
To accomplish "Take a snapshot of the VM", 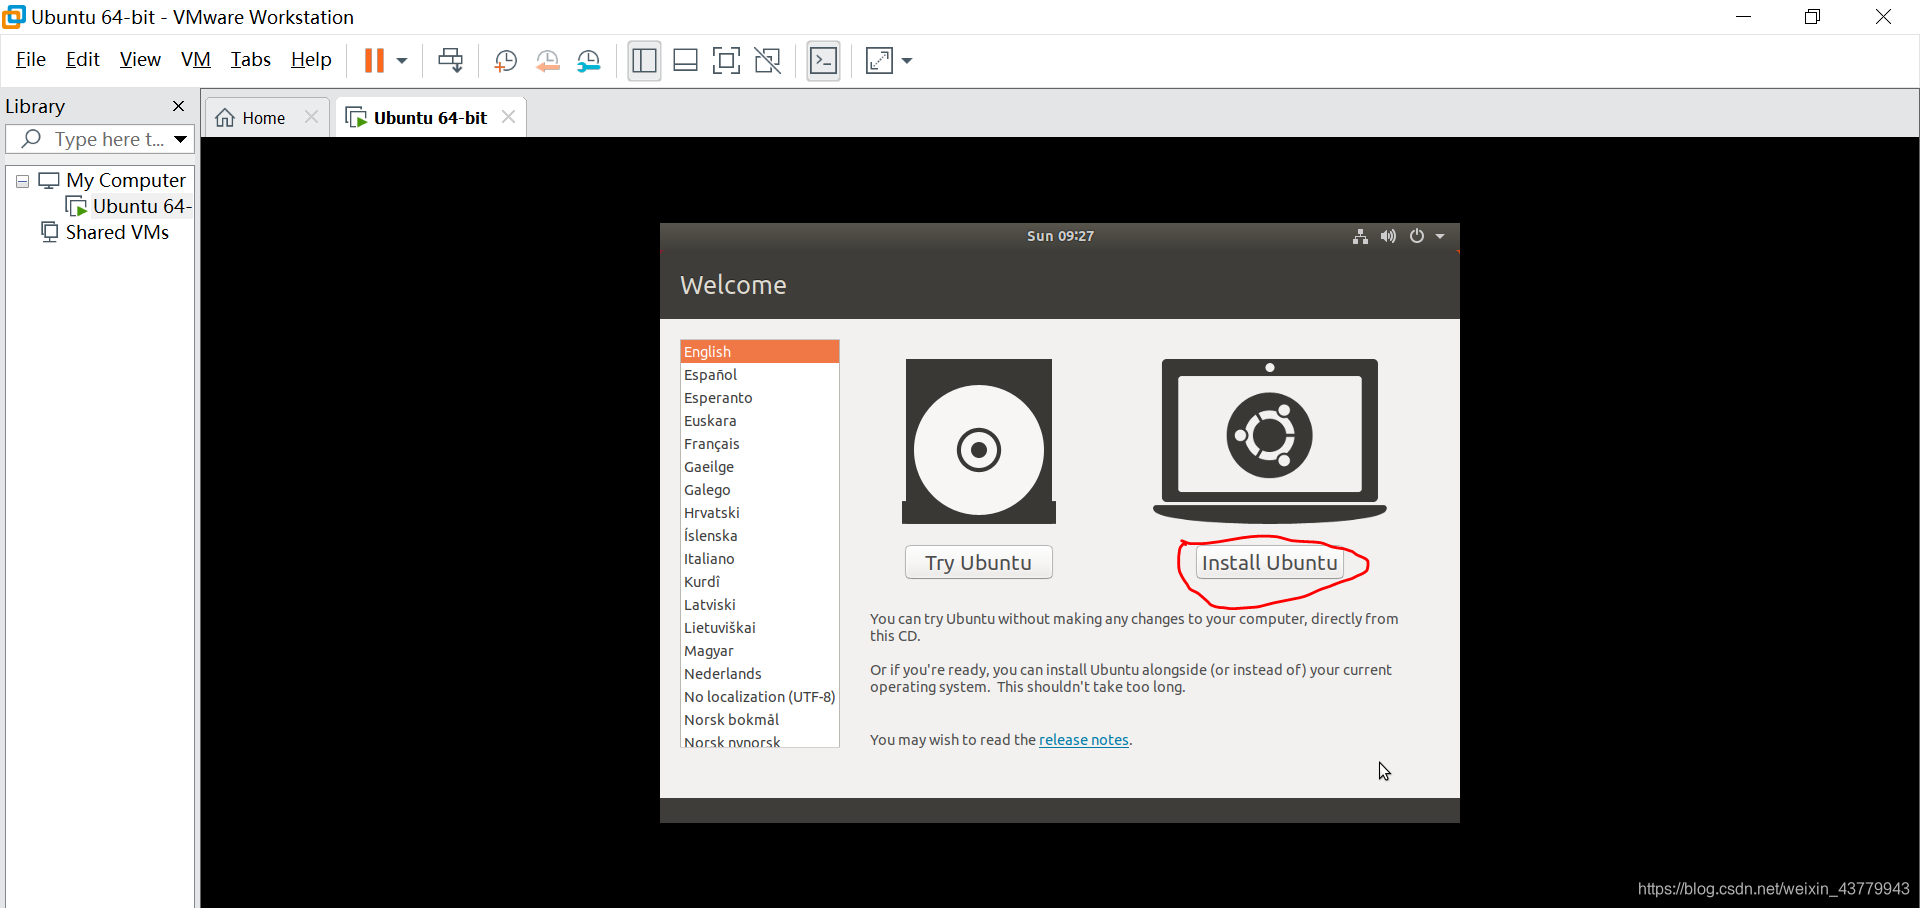I will pos(506,61).
